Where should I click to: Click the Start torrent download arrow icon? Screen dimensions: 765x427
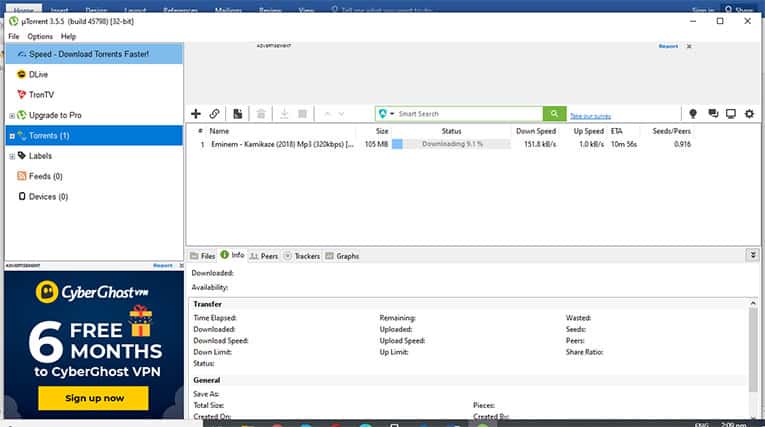tap(284, 114)
